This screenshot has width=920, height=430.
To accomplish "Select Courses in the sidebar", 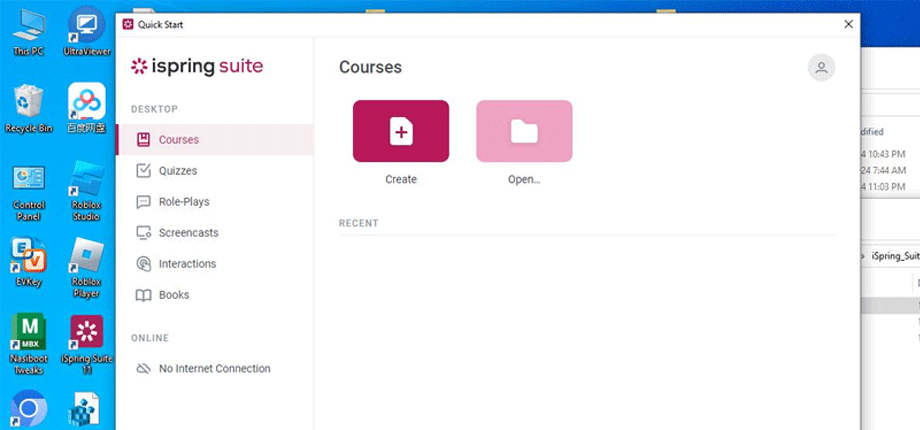I will 215,140.
